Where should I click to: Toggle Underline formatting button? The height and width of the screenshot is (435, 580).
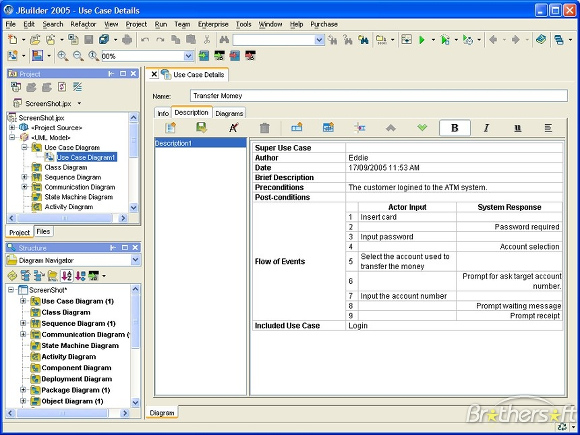tap(517, 128)
